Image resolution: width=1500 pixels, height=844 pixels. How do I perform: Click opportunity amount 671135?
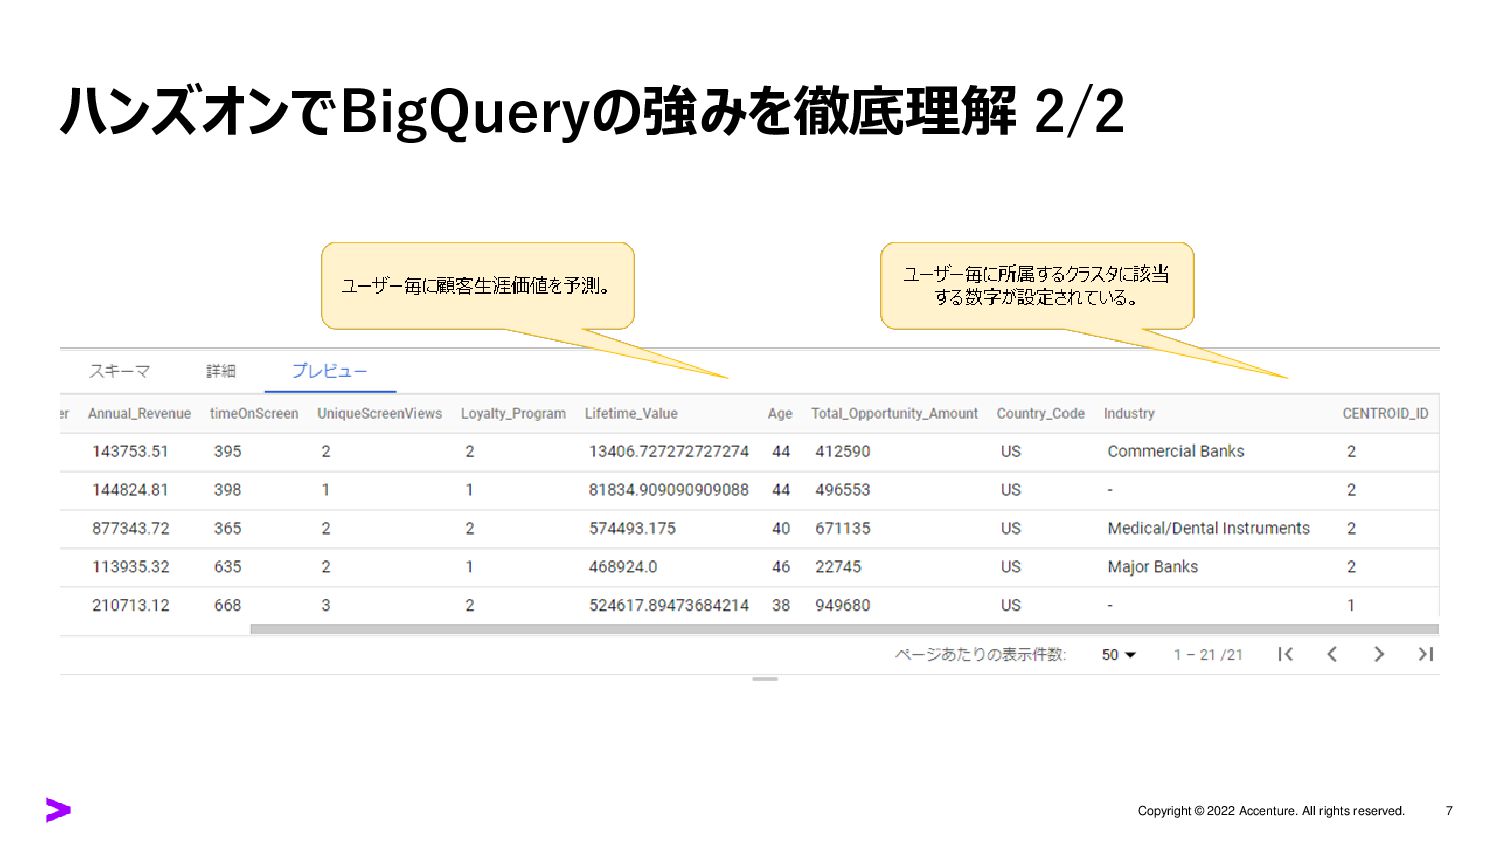[x=843, y=528]
